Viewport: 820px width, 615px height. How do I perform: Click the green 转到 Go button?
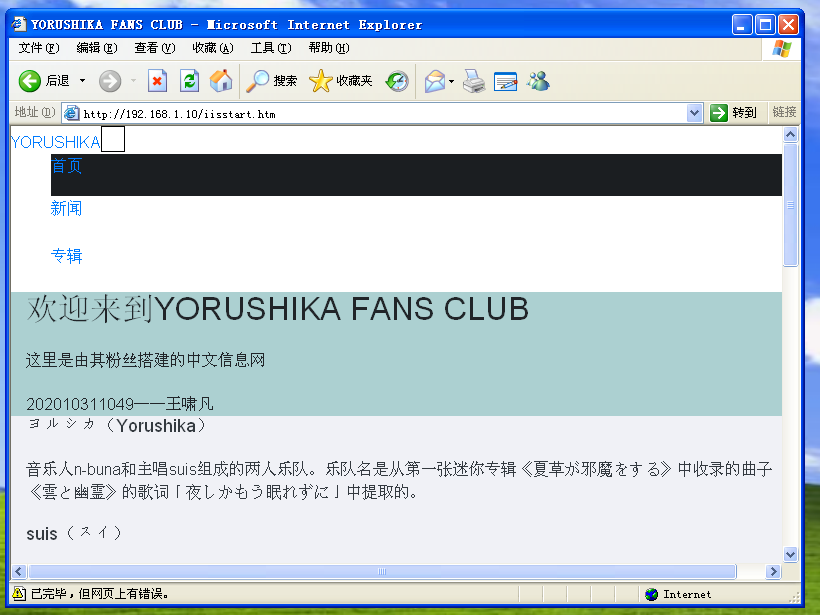734,112
